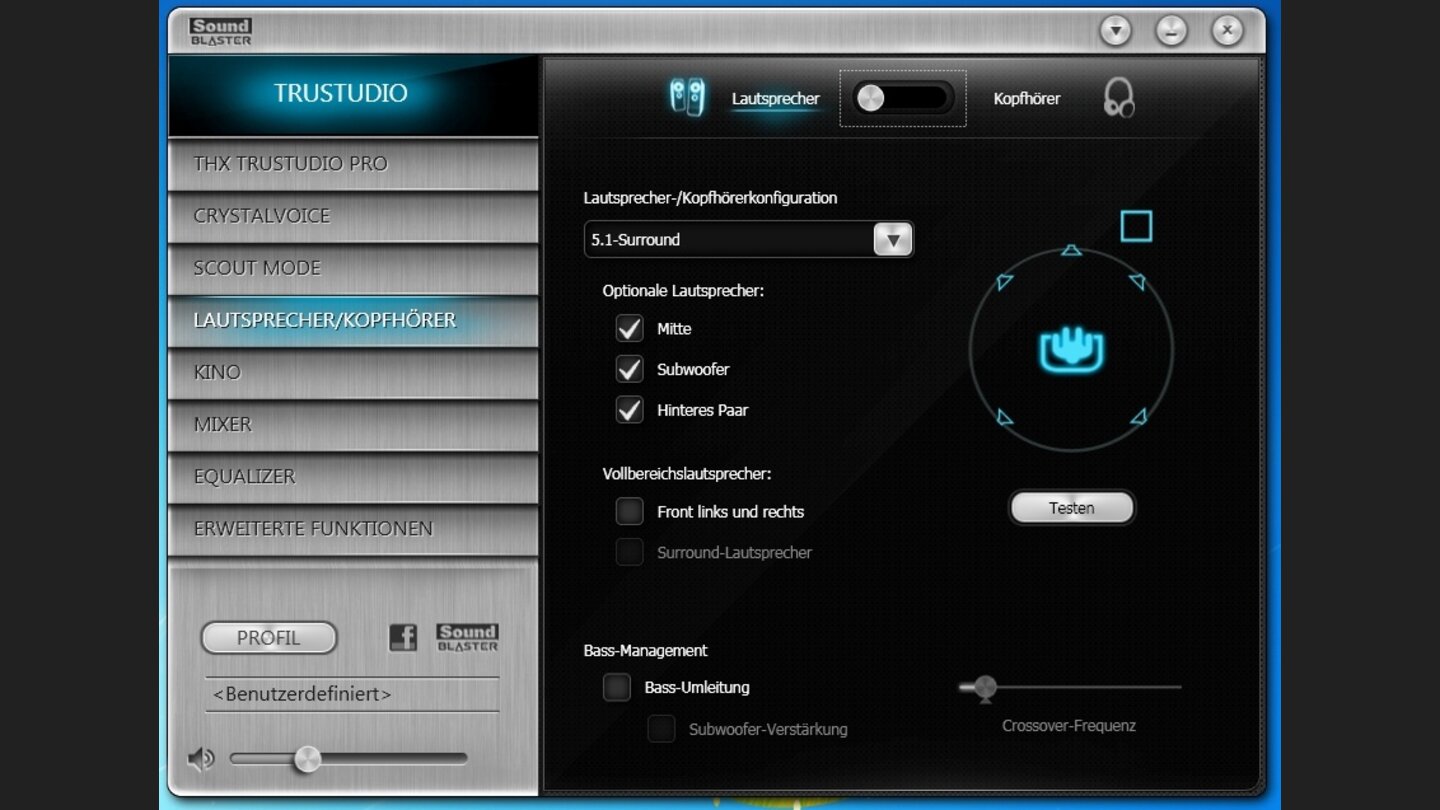Click the rear right speaker triangle
Image resolution: width=1440 pixels, height=810 pixels.
pos(1138,416)
